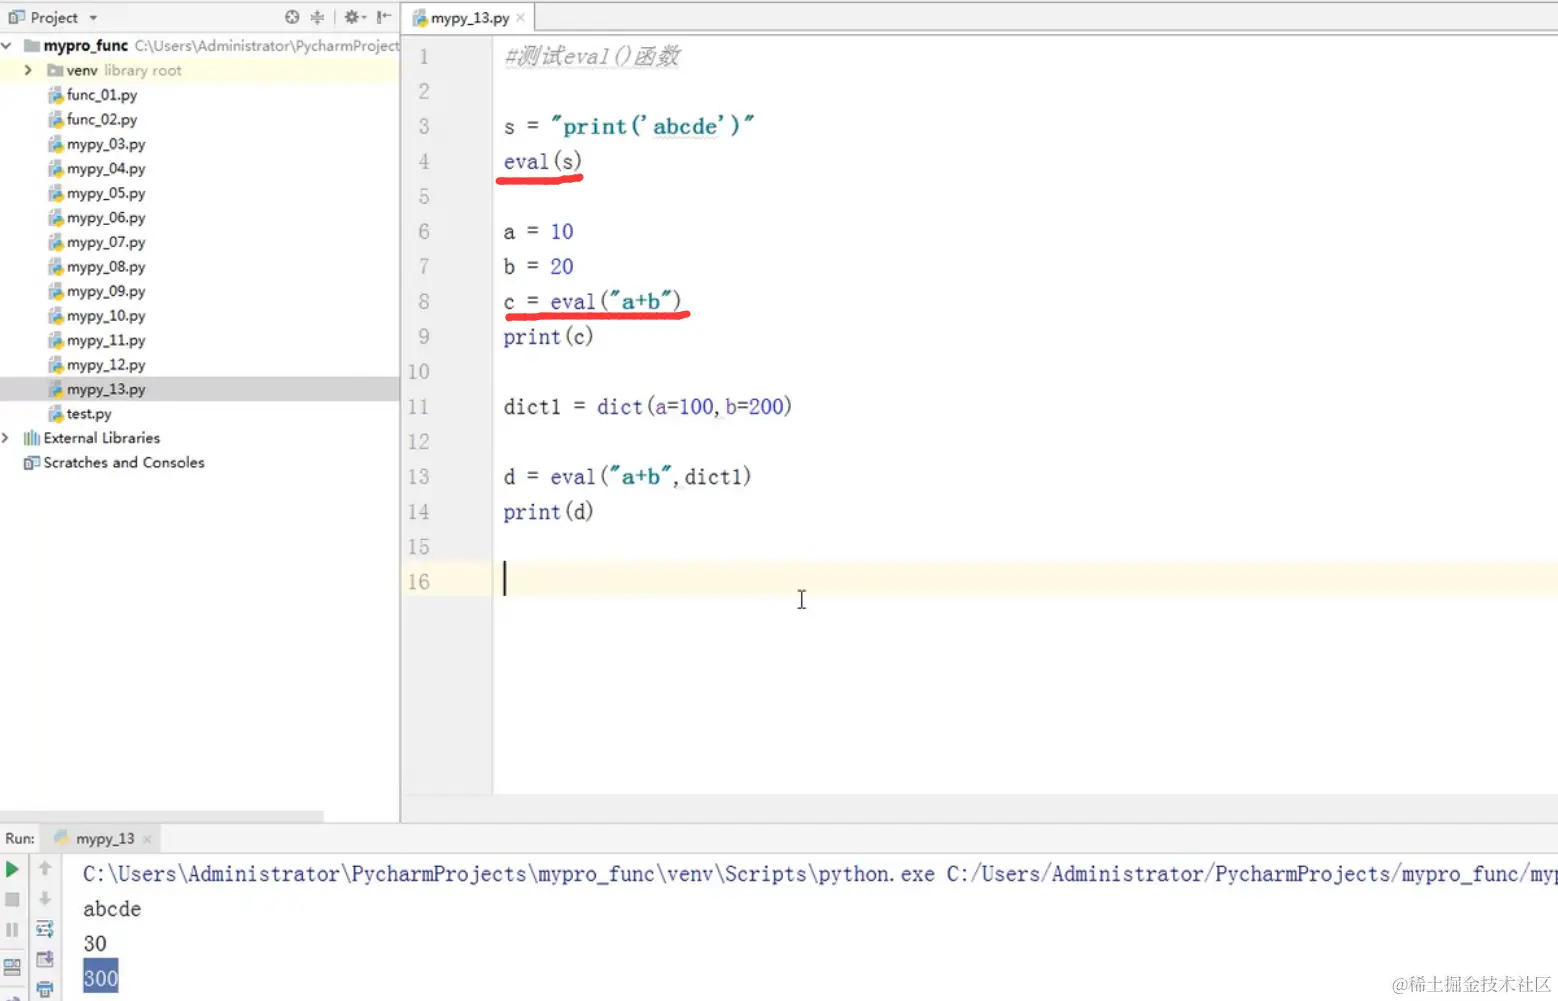Screen dimensions: 1558x1001
Task: Click the Stop process square icon
Action: coord(12,900)
